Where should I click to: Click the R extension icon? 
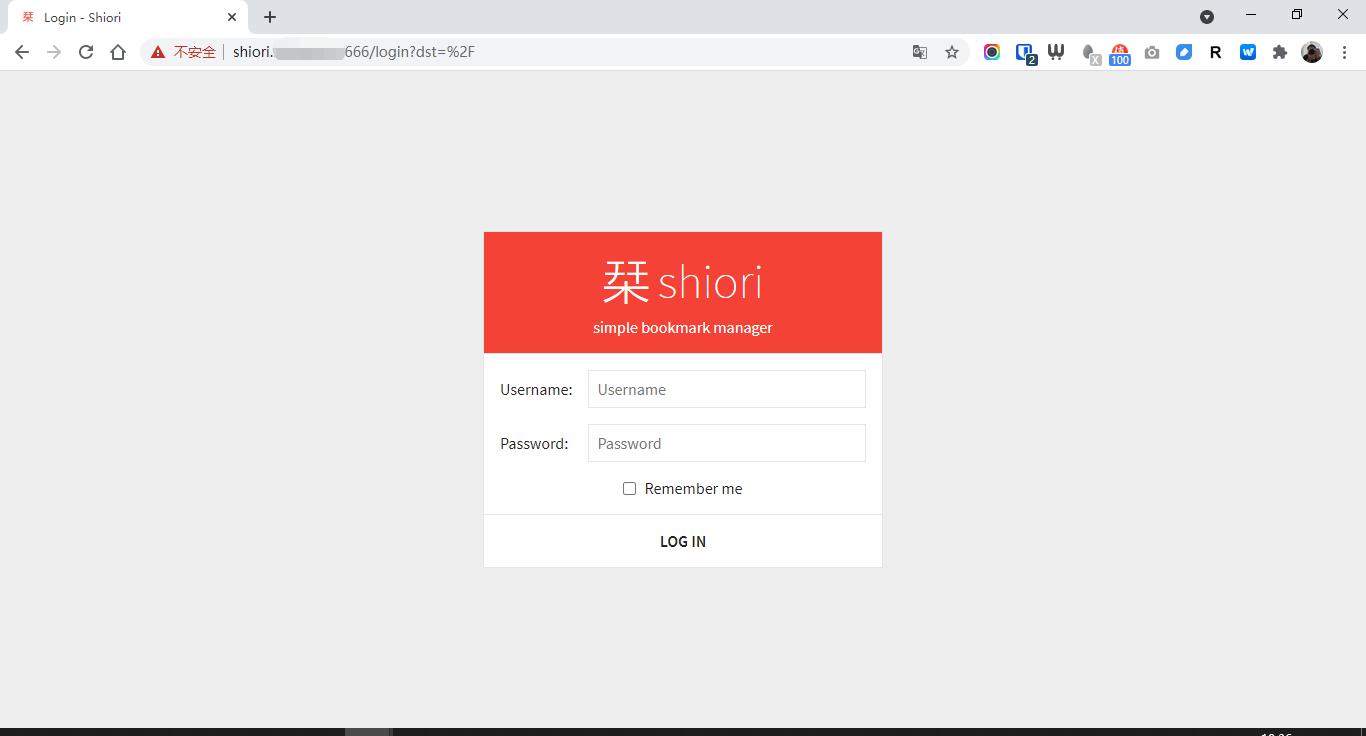click(1215, 51)
